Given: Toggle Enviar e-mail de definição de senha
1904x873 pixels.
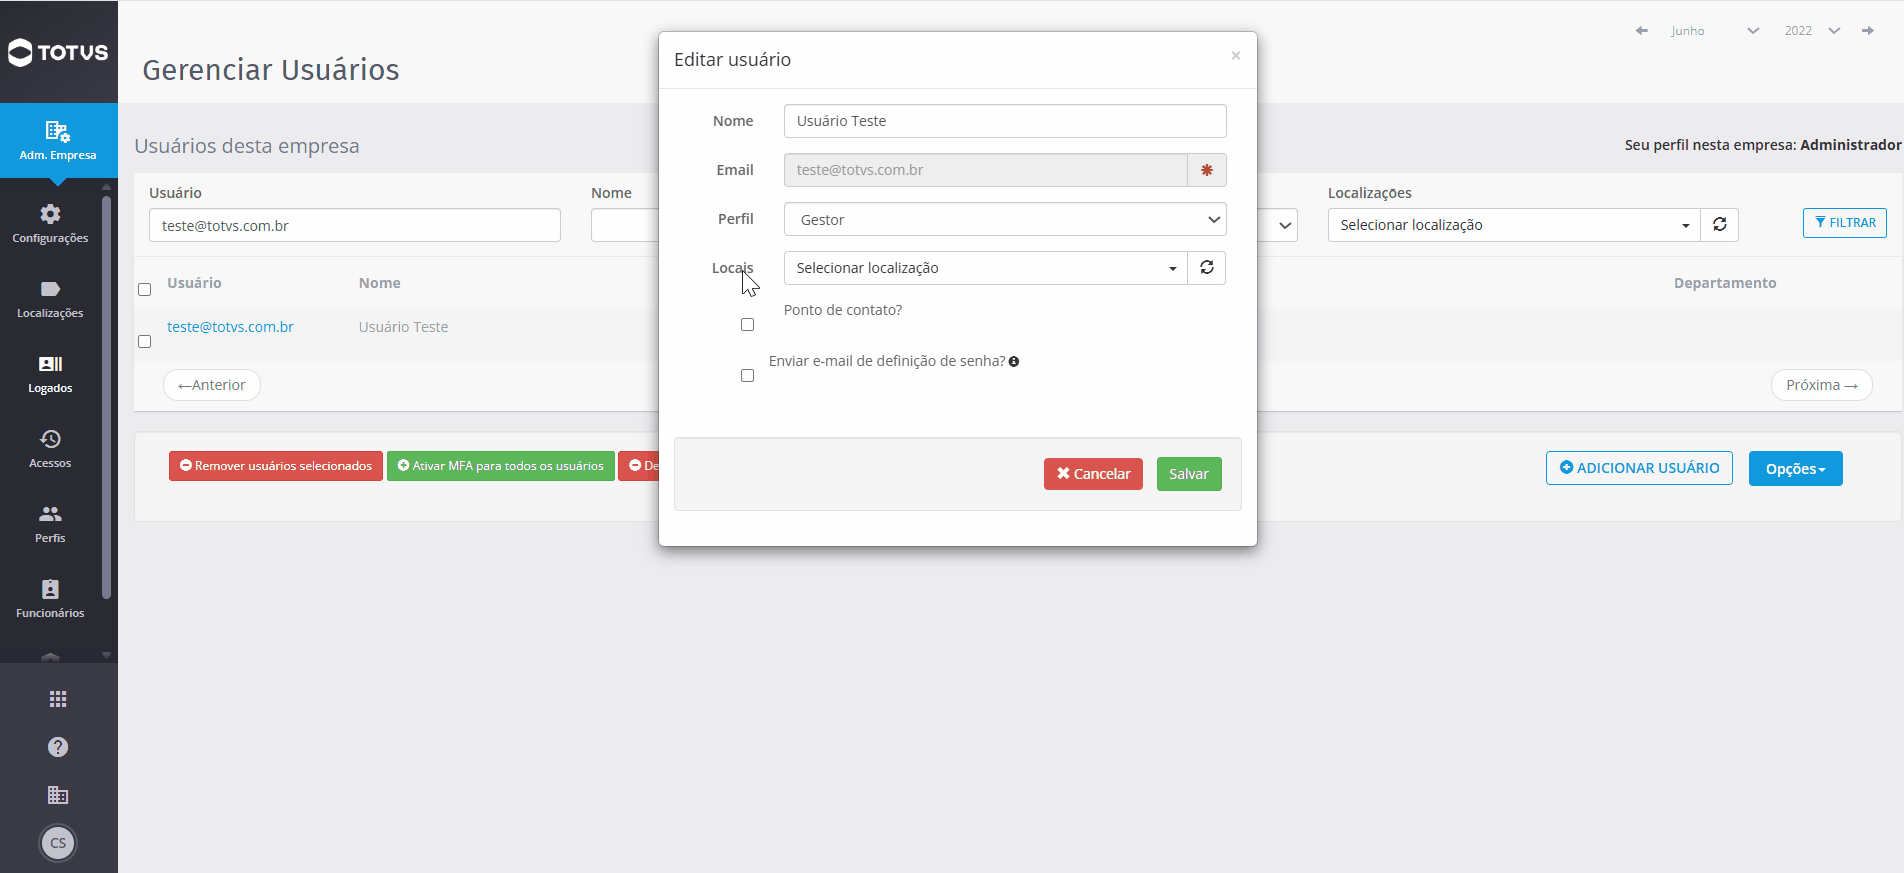Looking at the screenshot, I should (x=747, y=376).
